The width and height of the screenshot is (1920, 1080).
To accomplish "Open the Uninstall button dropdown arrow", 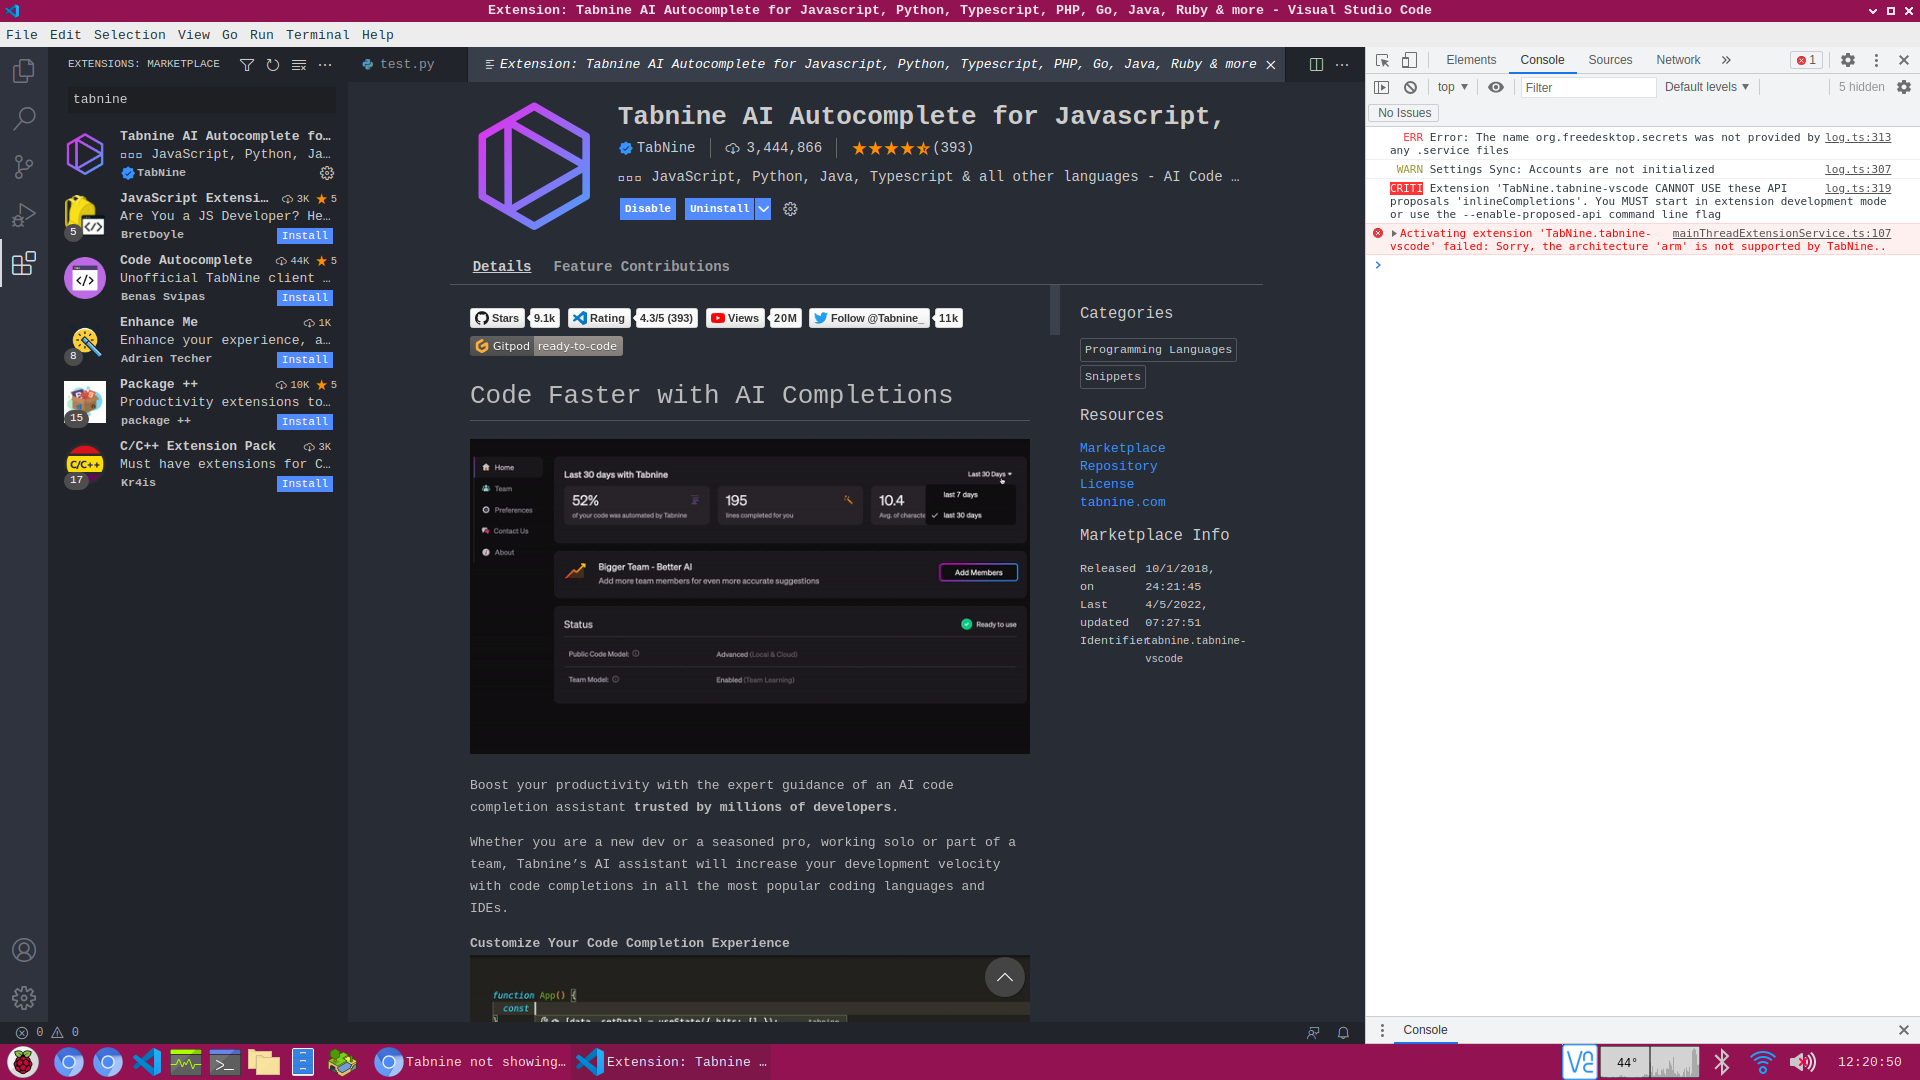I will point(763,209).
